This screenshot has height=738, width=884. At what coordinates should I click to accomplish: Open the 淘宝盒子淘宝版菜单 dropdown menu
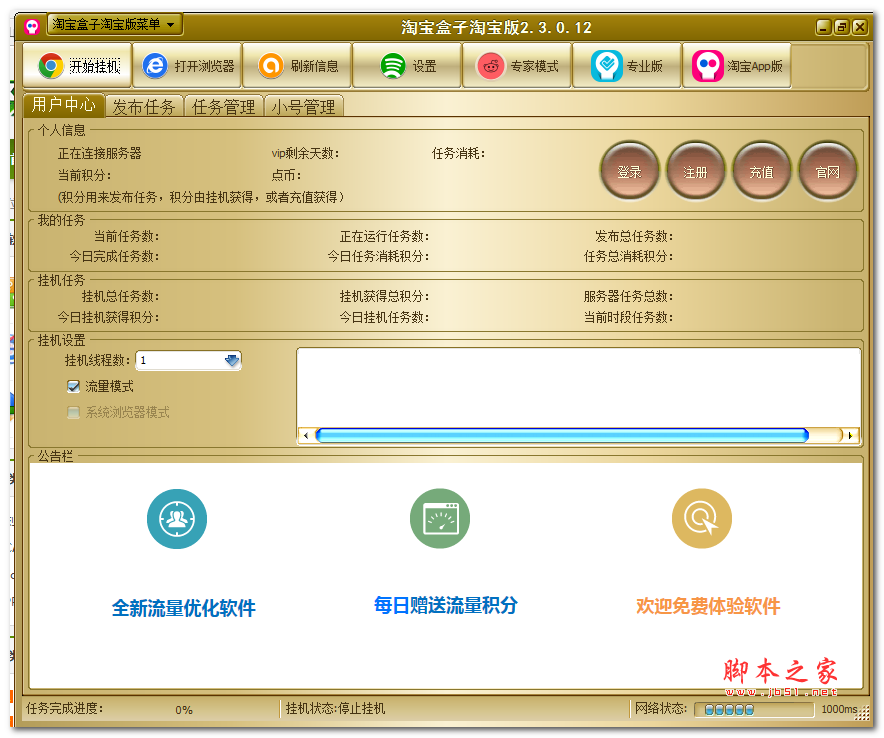[114, 24]
